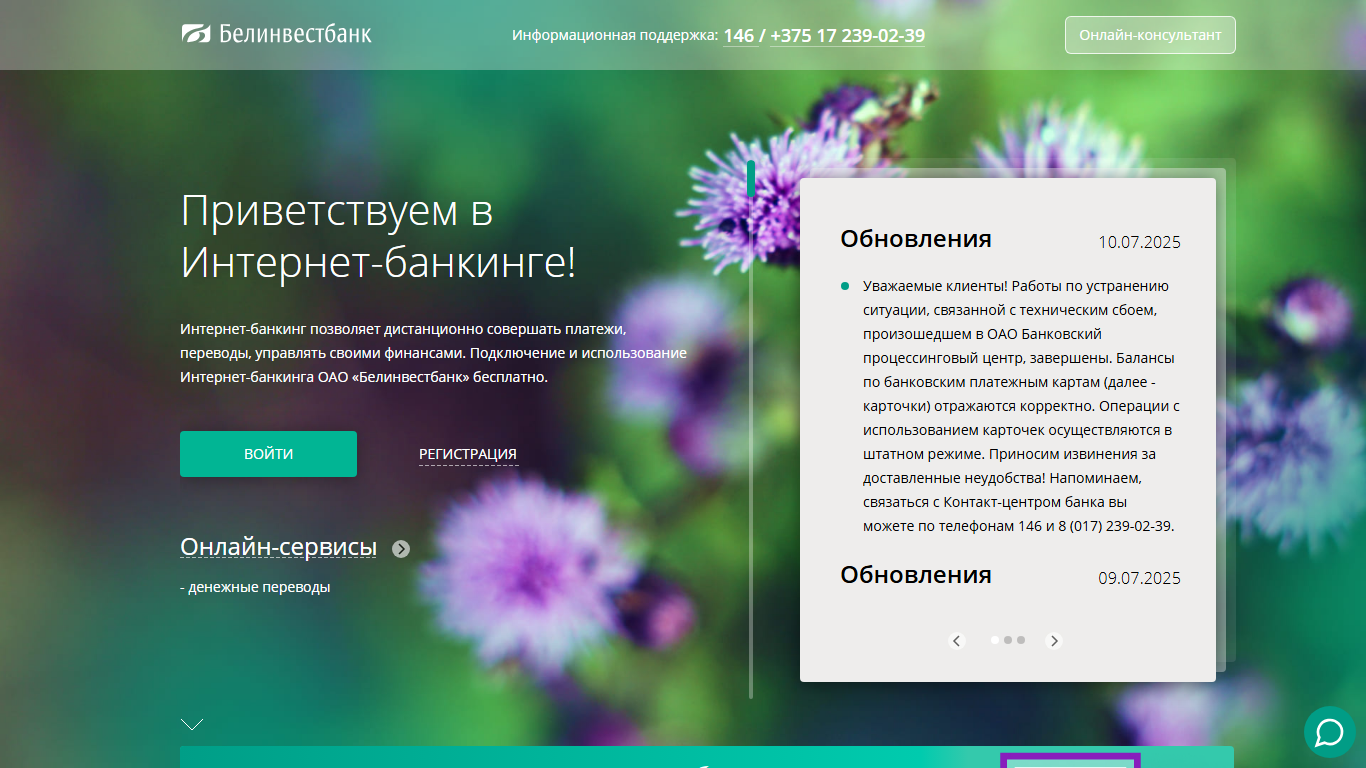Click the news paragraph starting Уважаемые клиенты
Screen dimensions: 1366x768
[x=1020, y=406]
